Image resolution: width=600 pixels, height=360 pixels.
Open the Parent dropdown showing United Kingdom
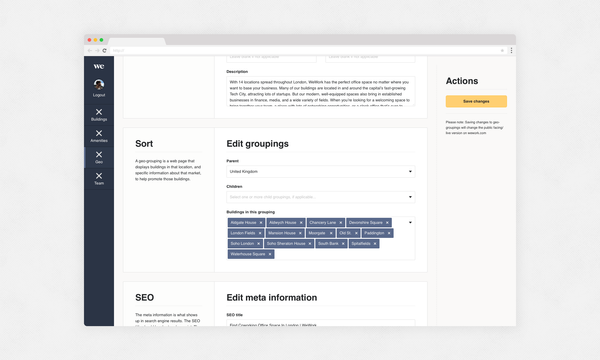(321, 171)
